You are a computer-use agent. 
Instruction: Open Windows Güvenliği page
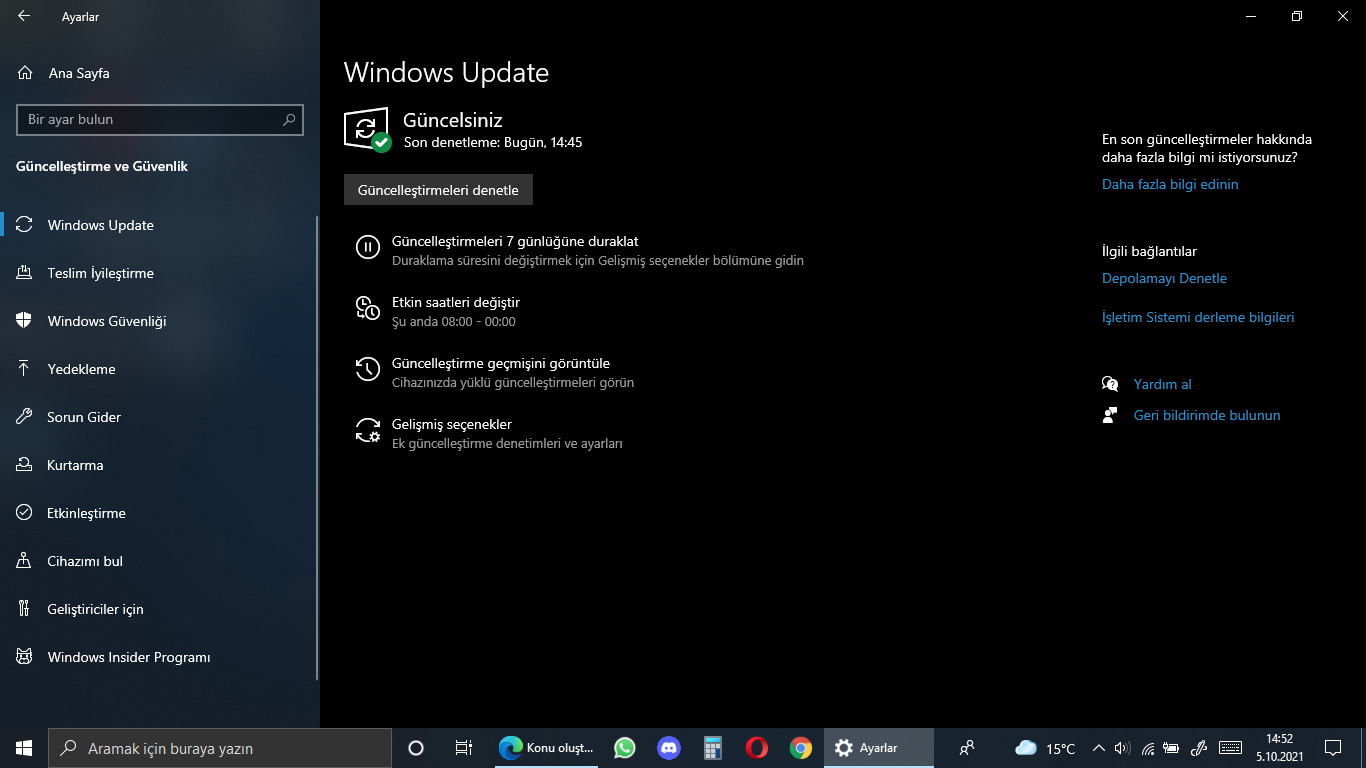click(x=160, y=321)
